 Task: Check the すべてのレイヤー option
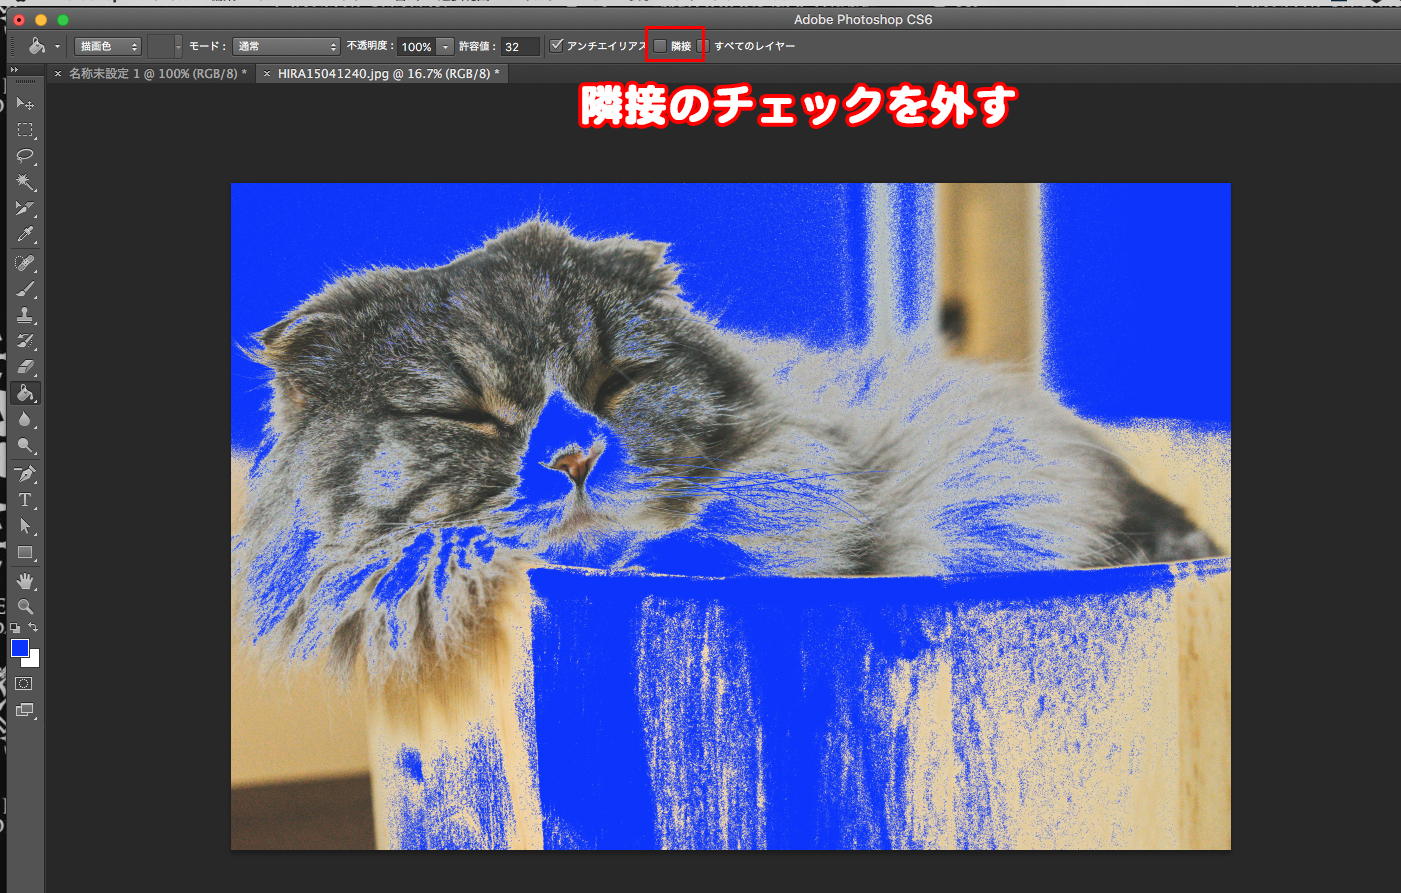coord(703,46)
